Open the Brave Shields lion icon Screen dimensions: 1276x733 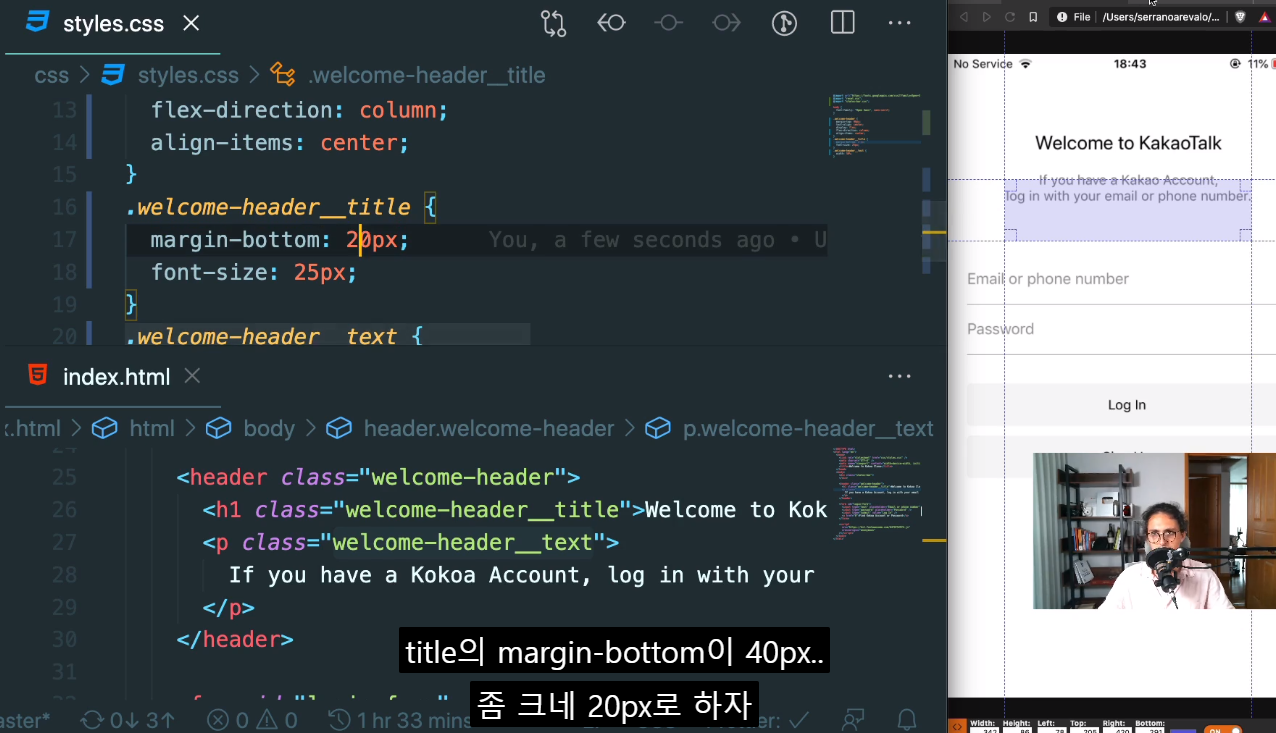[x=1241, y=17]
